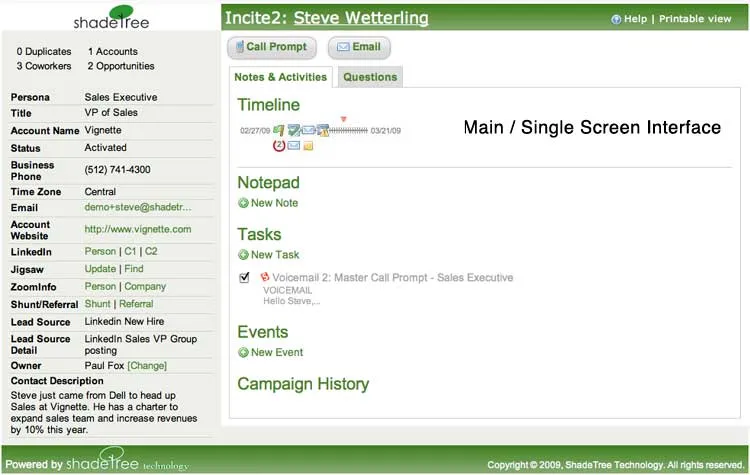Image resolution: width=750 pixels, height=475 pixels.
Task: Click the LinkedIn C1 link
Action: (130, 251)
